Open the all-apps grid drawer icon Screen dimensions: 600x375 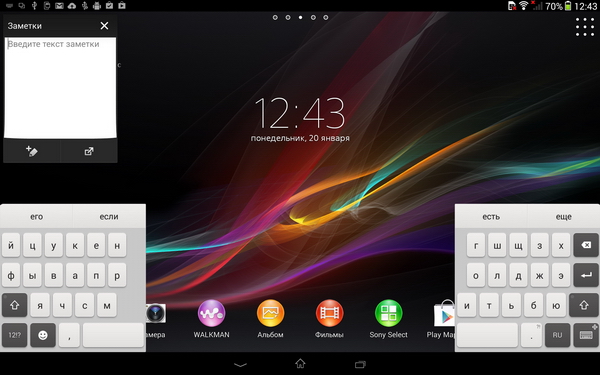pos(585,27)
